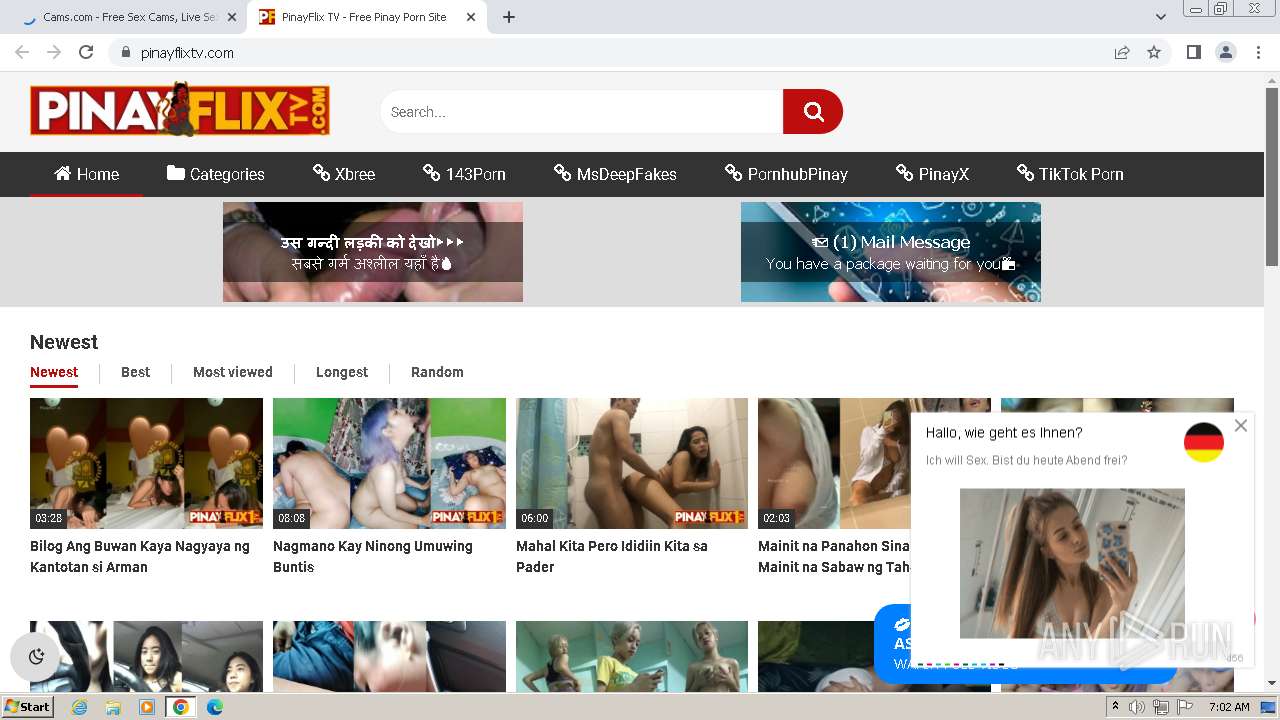The width and height of the screenshot is (1280, 720).
Task: Click the browser forward arrow
Action: point(54,52)
